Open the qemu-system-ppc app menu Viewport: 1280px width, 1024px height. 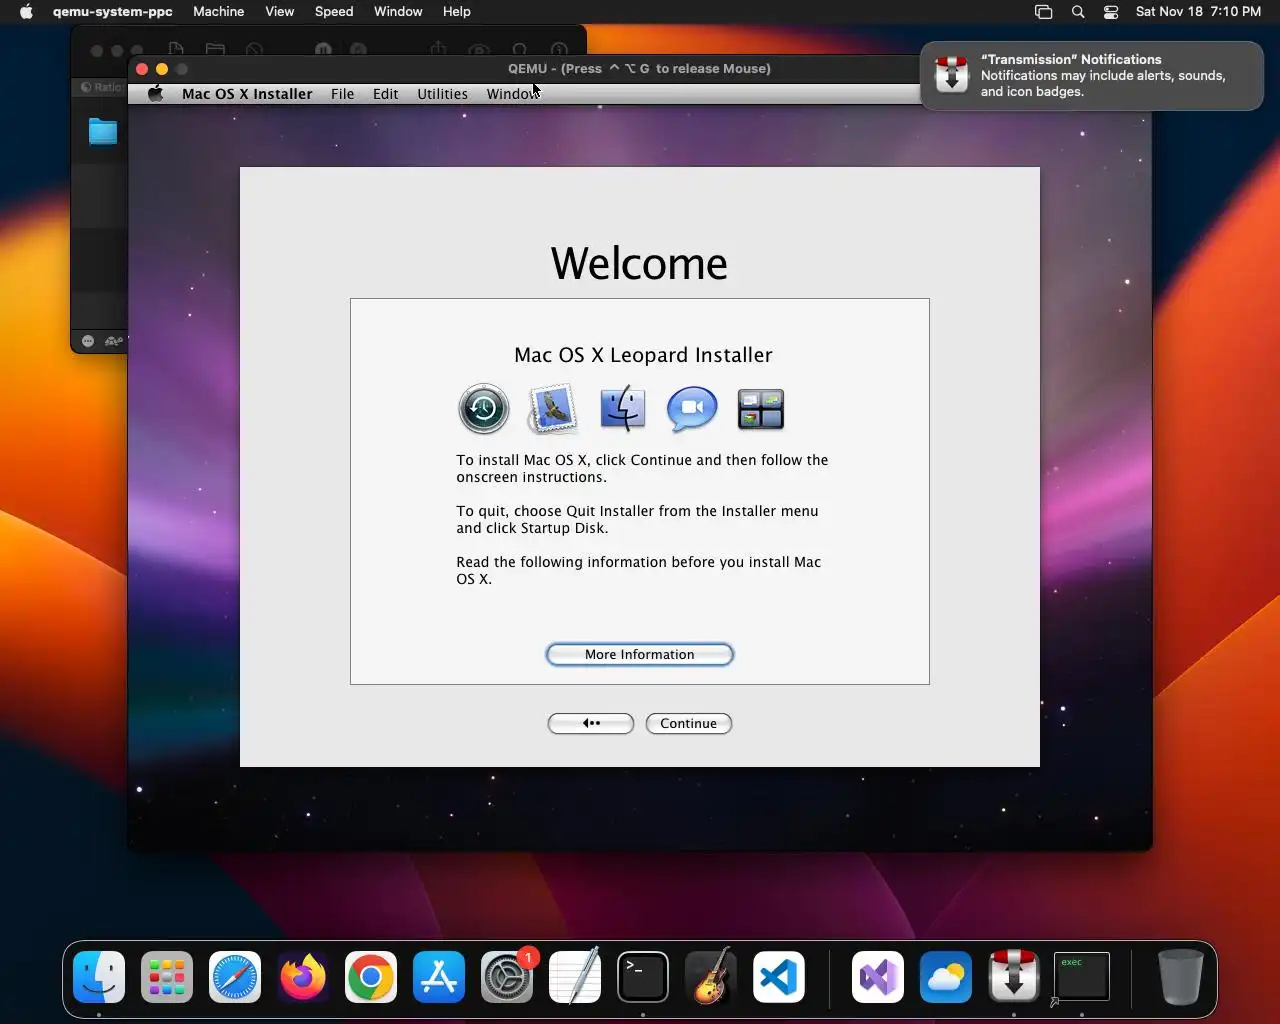click(113, 12)
